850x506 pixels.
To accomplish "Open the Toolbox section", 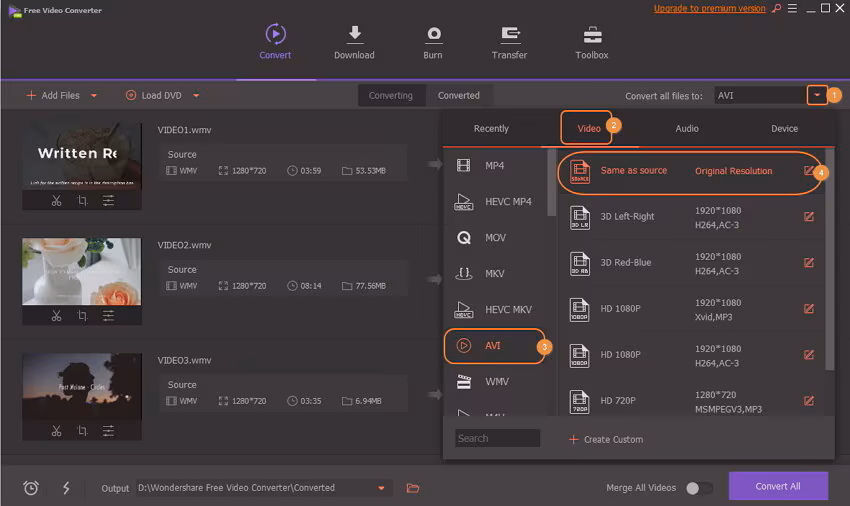I will click(x=591, y=42).
